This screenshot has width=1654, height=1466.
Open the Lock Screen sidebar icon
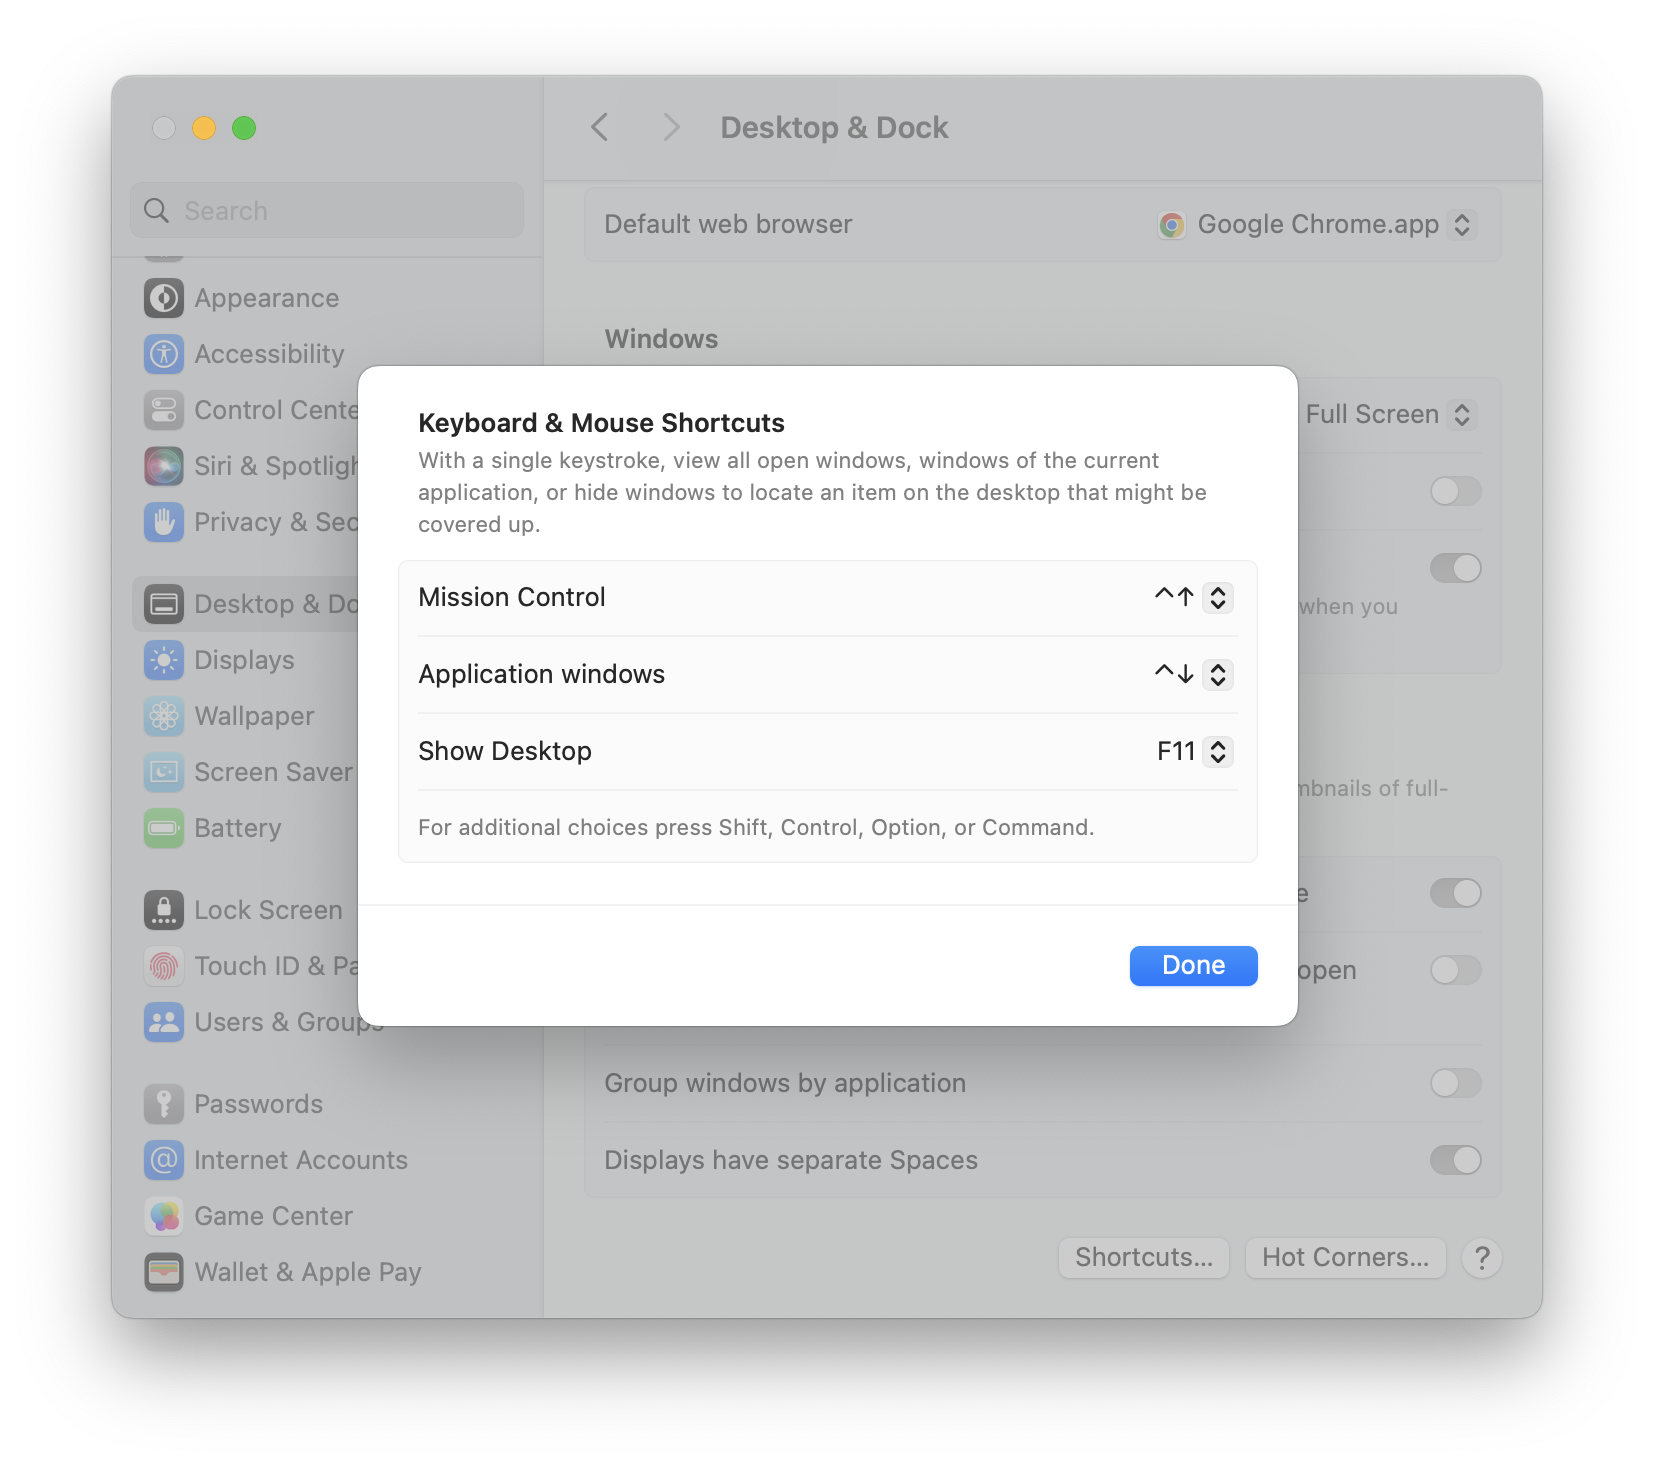click(x=164, y=910)
